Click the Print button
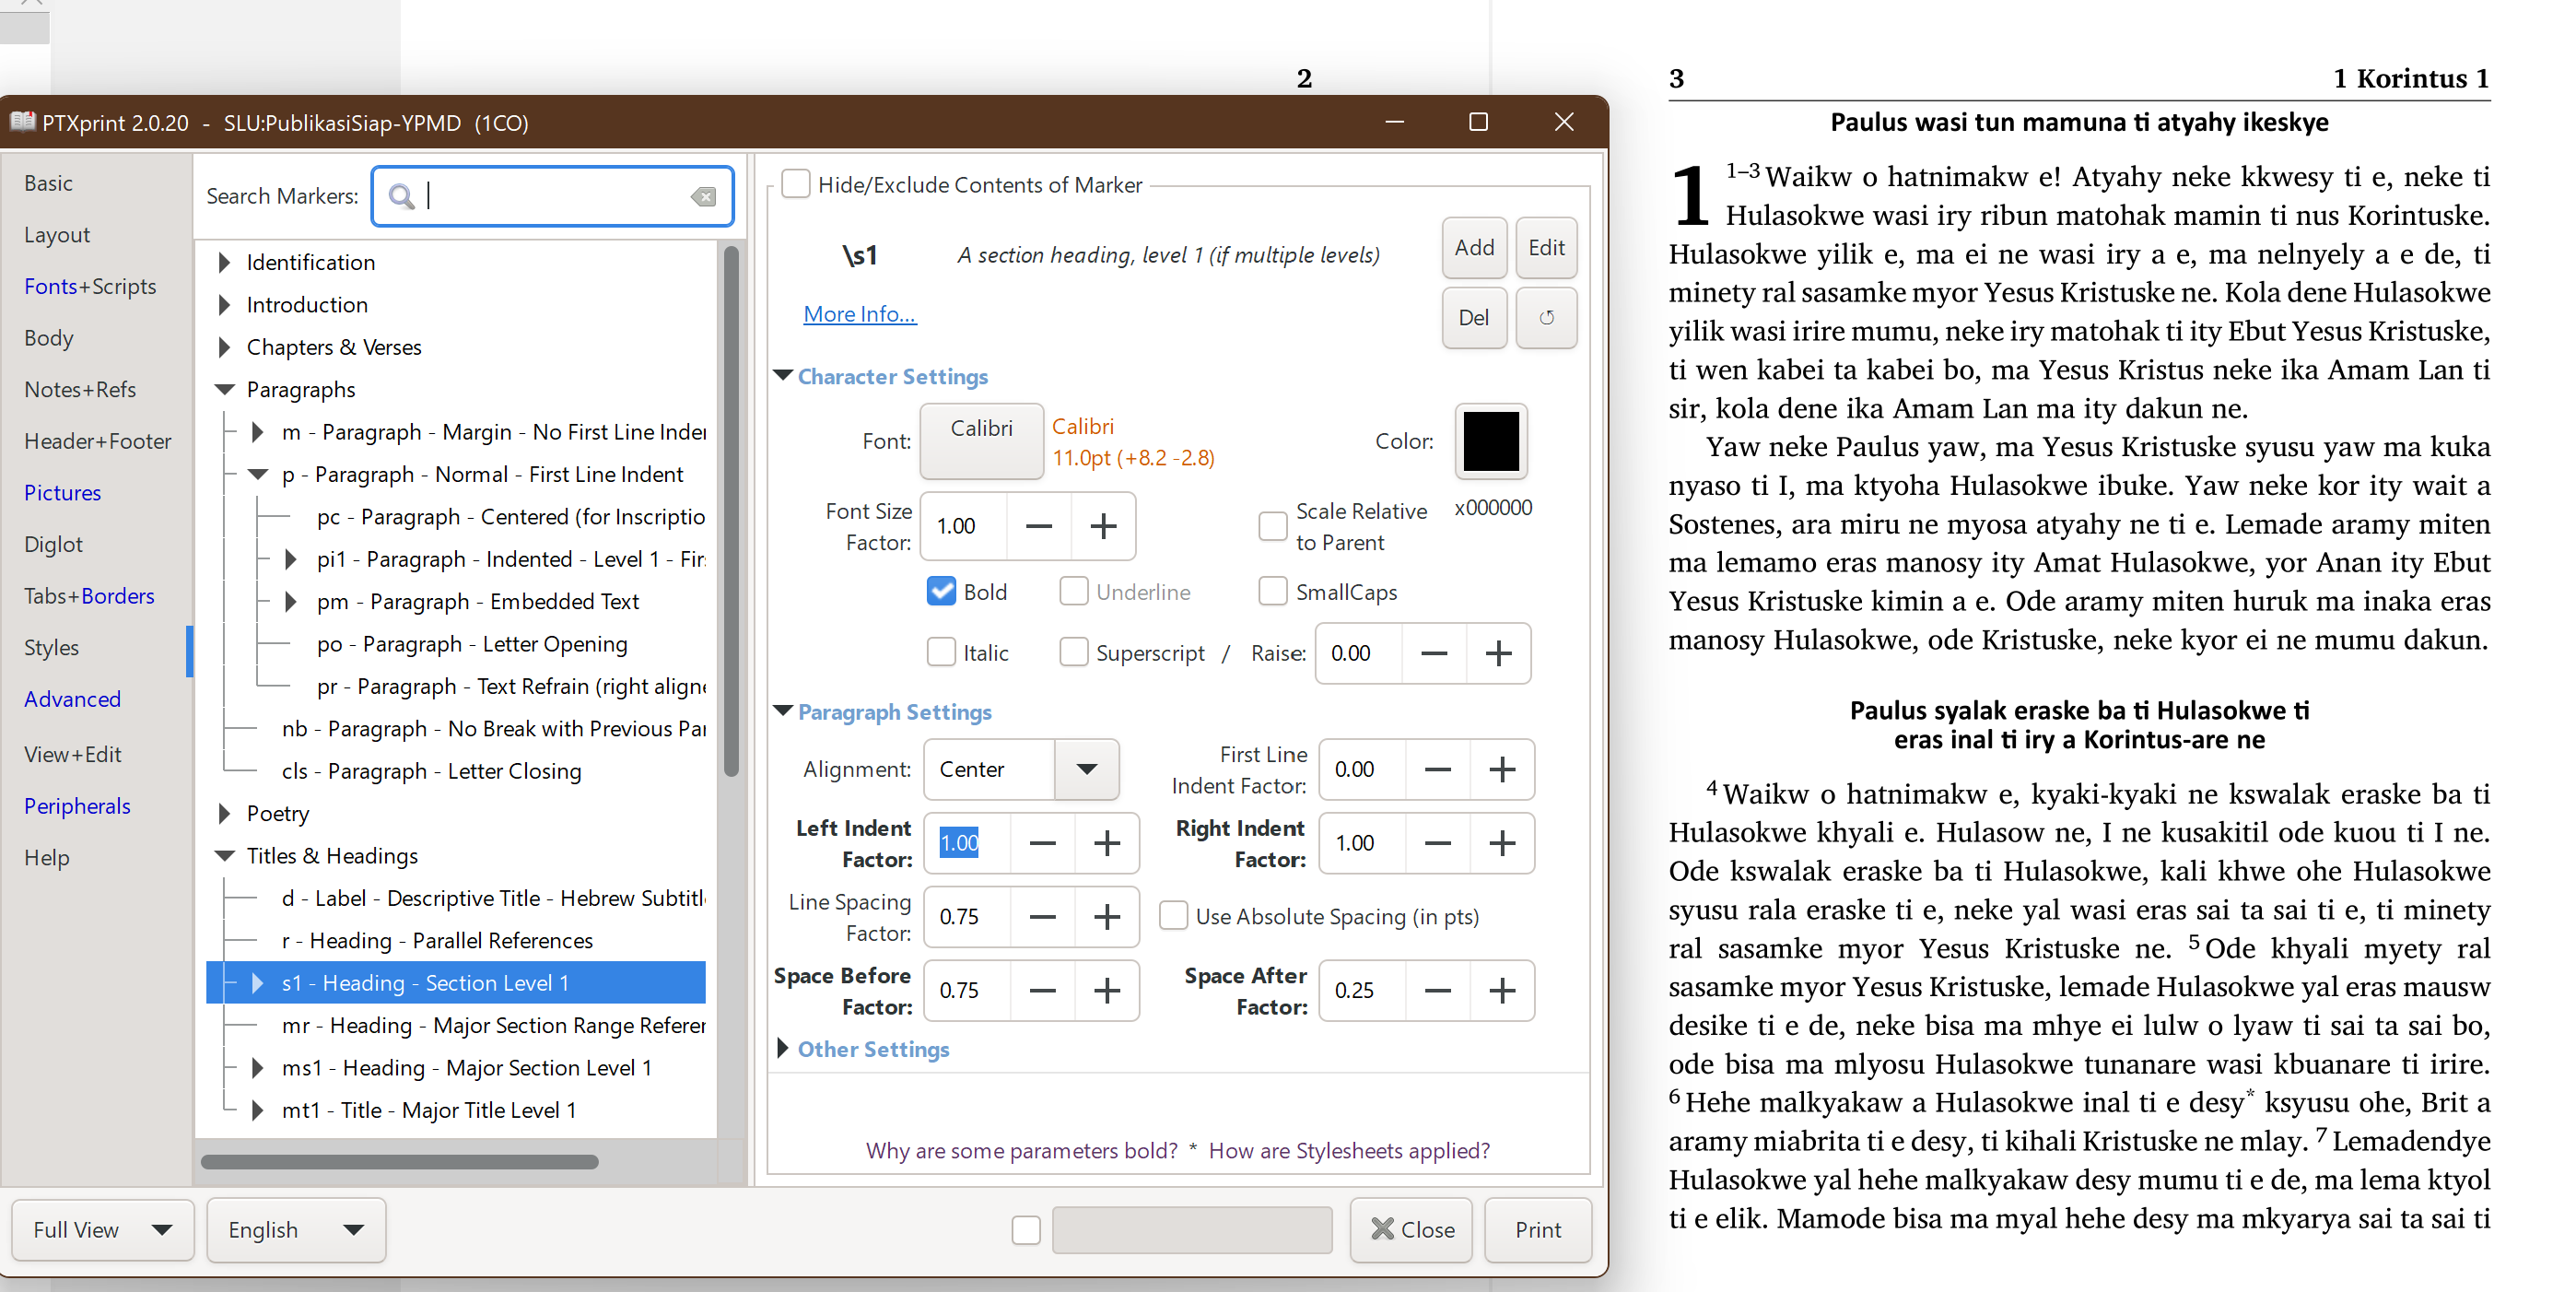 (1537, 1230)
